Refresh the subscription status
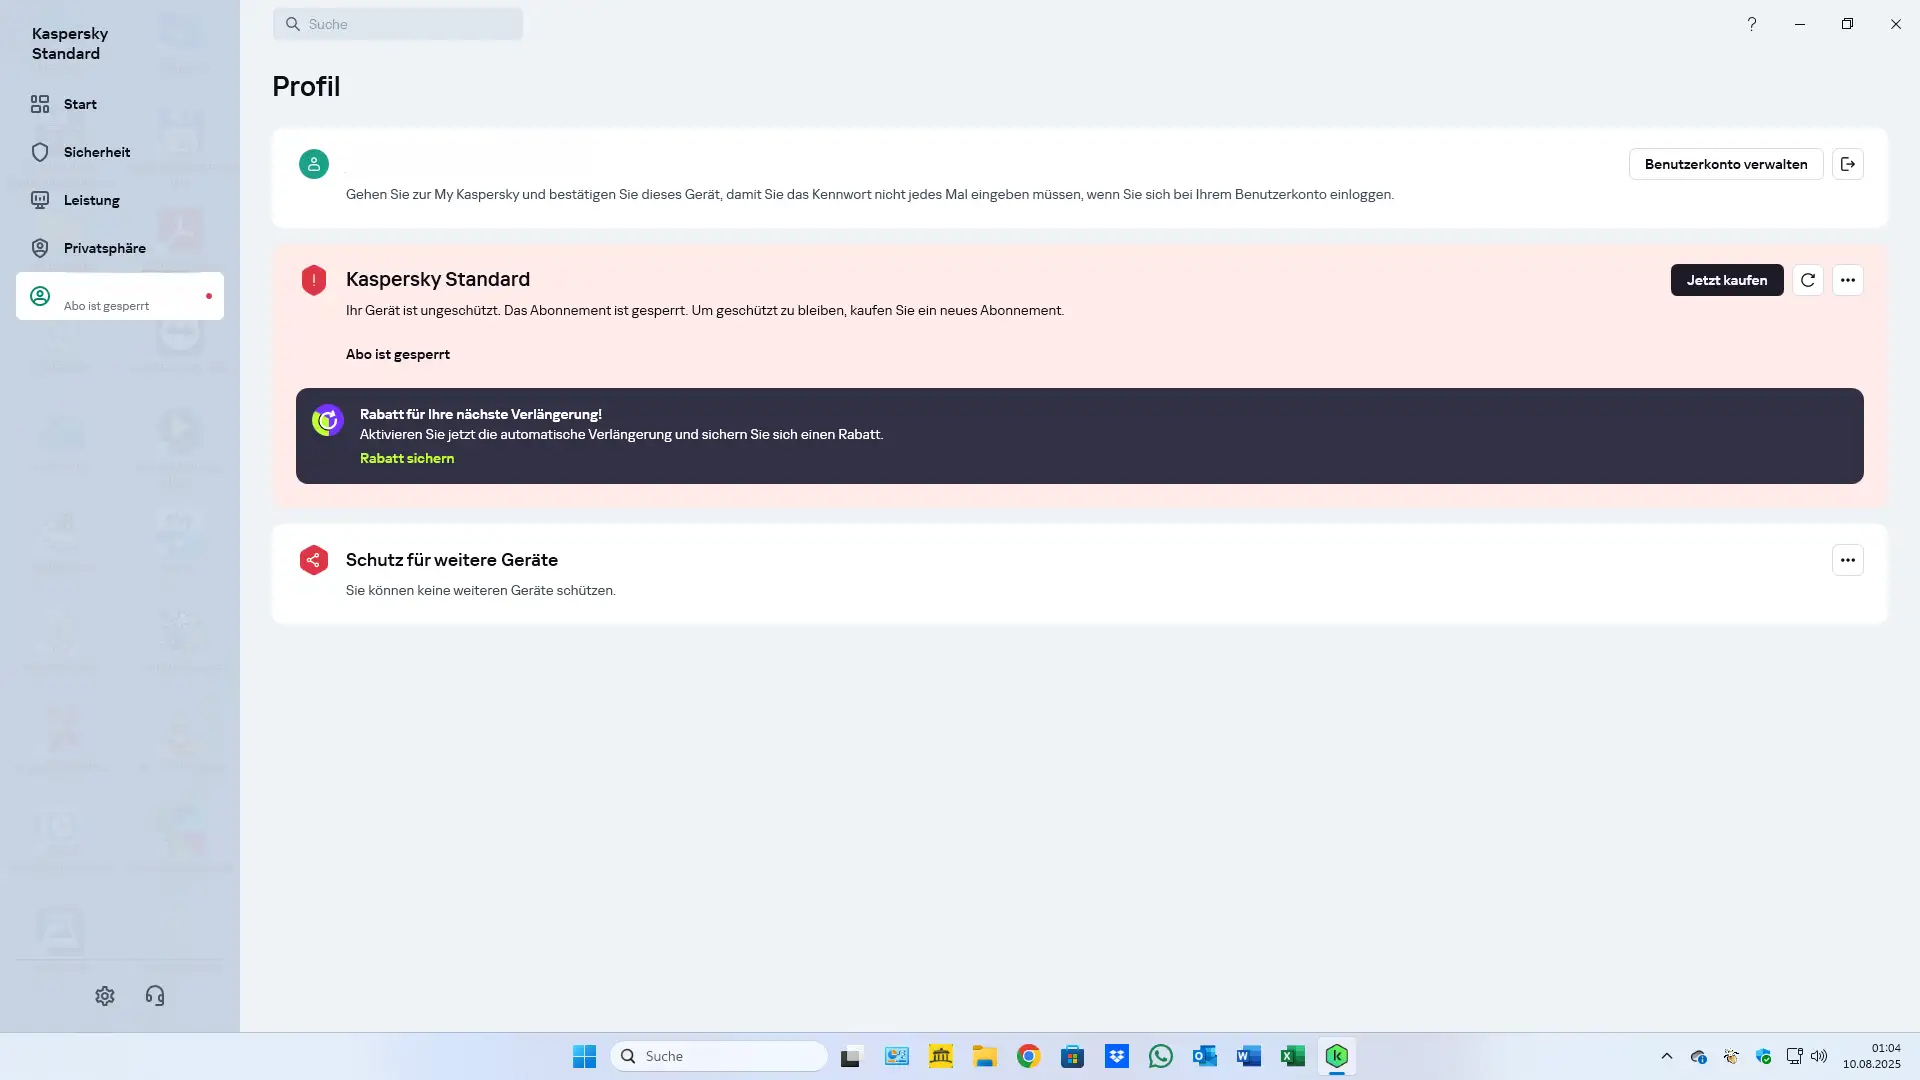This screenshot has height=1080, width=1920. [1808, 280]
